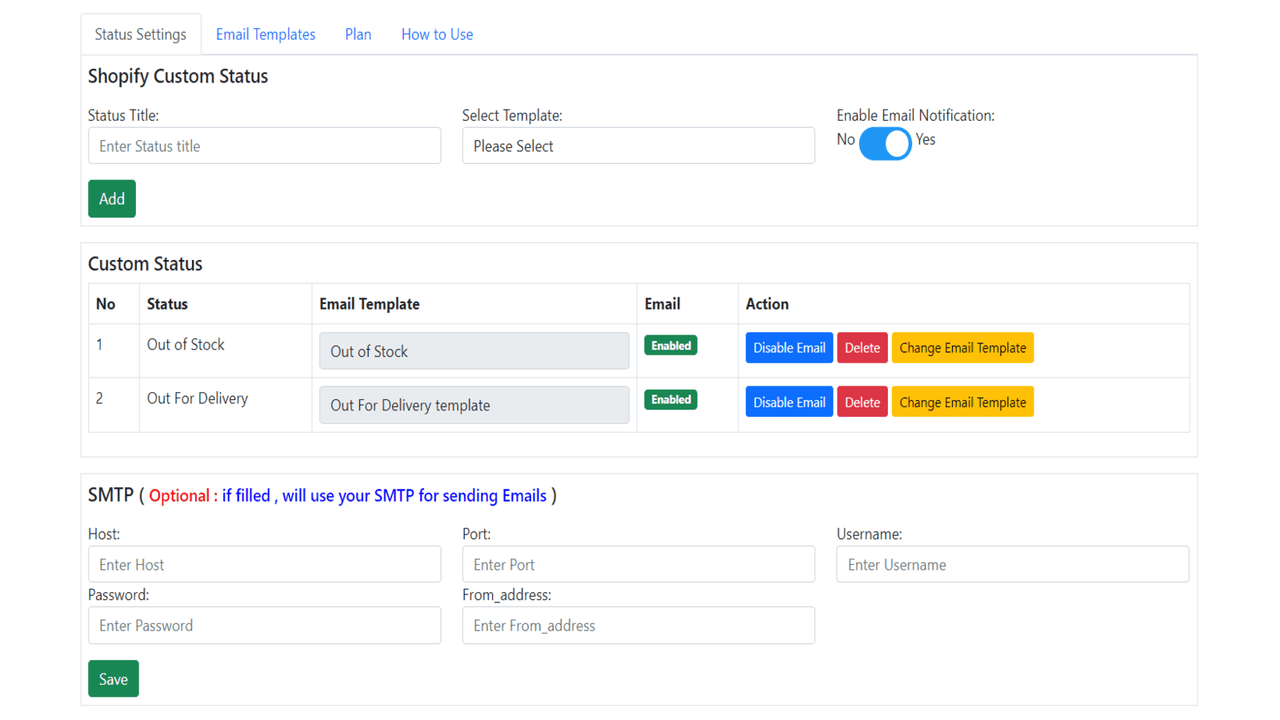Open the Plan tab
The width and height of the screenshot is (1280, 720).
[357, 33]
